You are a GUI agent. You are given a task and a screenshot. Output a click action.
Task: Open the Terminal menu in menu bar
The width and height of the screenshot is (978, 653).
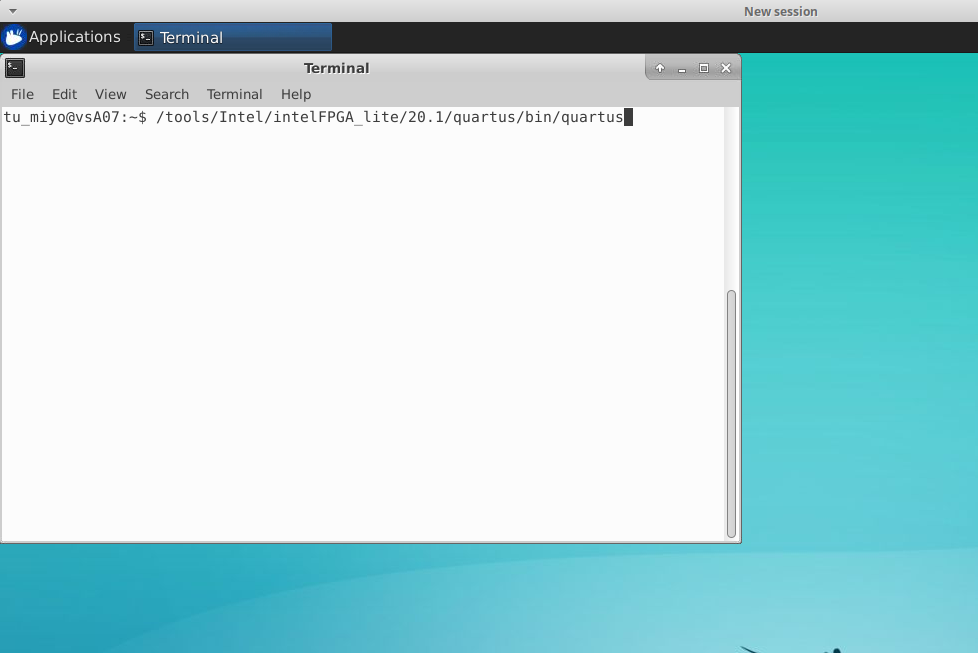tap(234, 94)
